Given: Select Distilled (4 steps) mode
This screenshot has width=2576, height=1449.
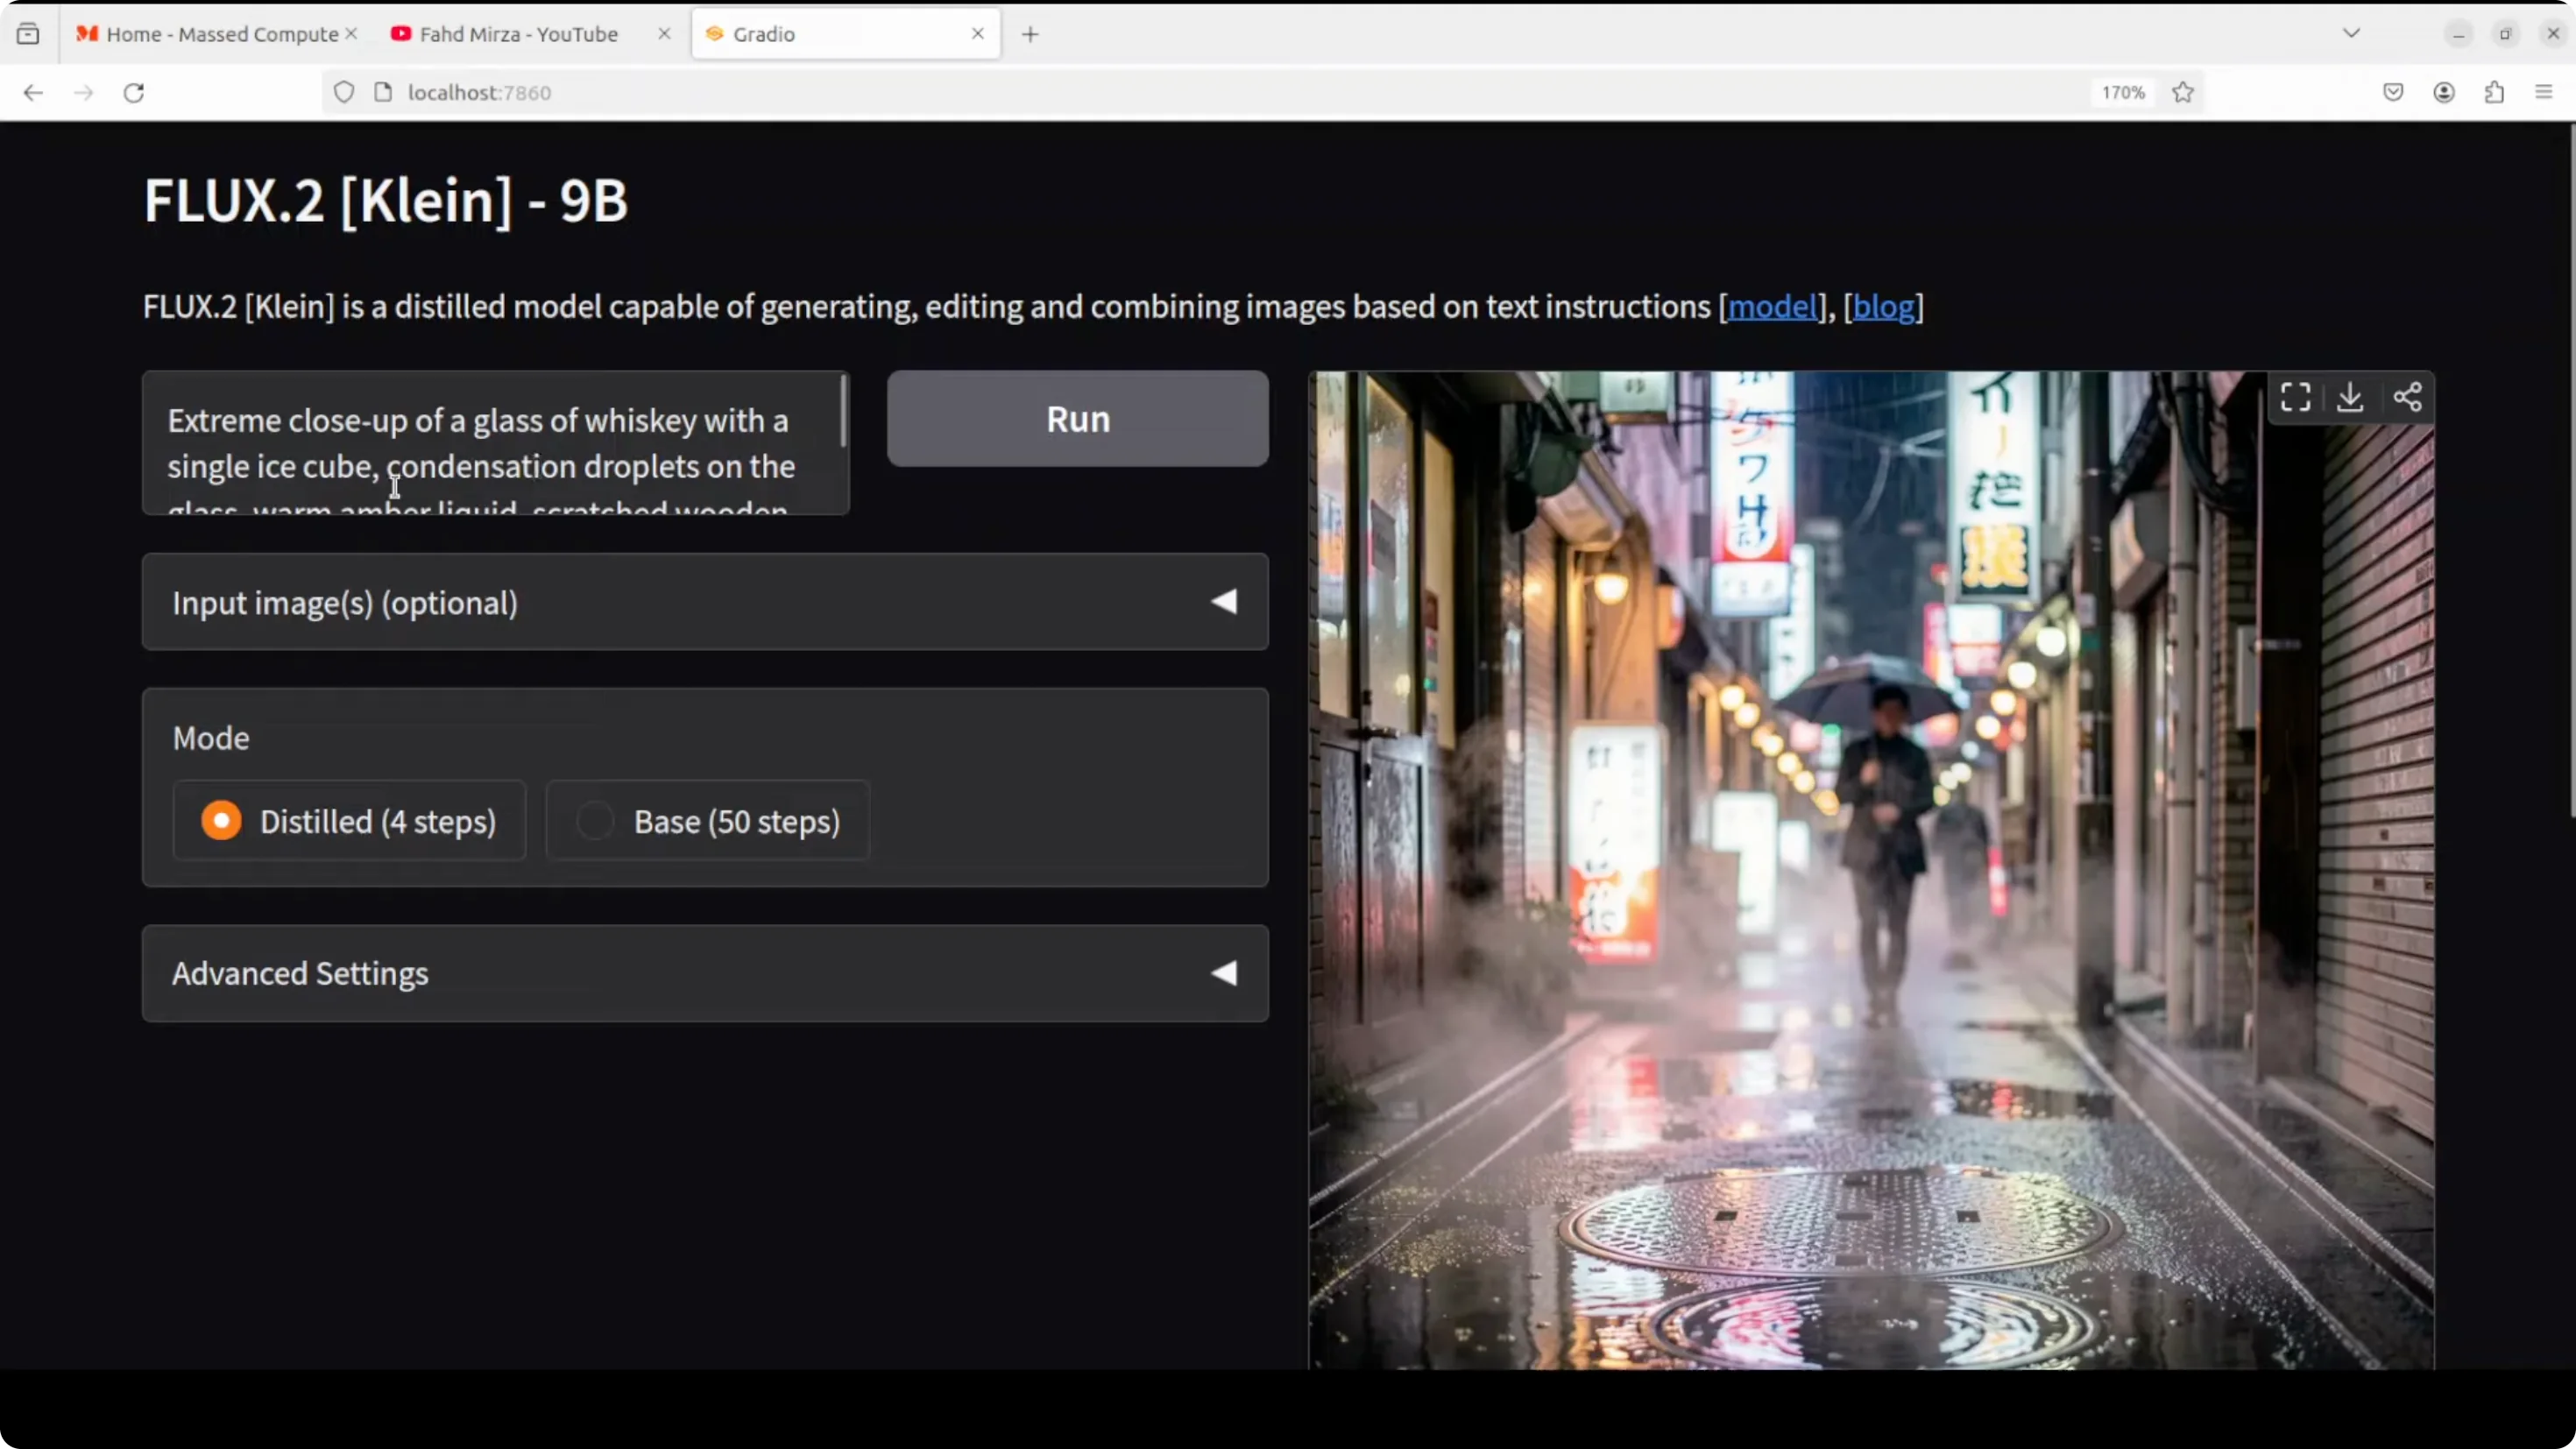Looking at the screenshot, I should (222, 821).
